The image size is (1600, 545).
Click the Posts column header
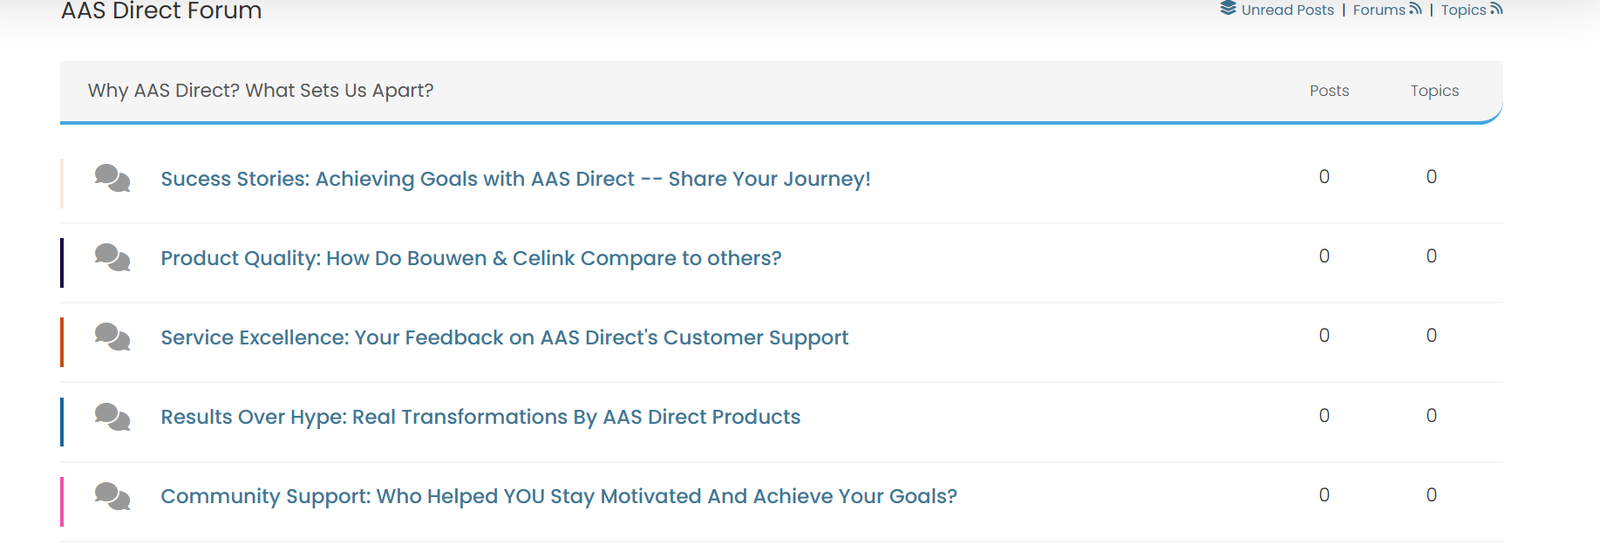click(x=1329, y=91)
